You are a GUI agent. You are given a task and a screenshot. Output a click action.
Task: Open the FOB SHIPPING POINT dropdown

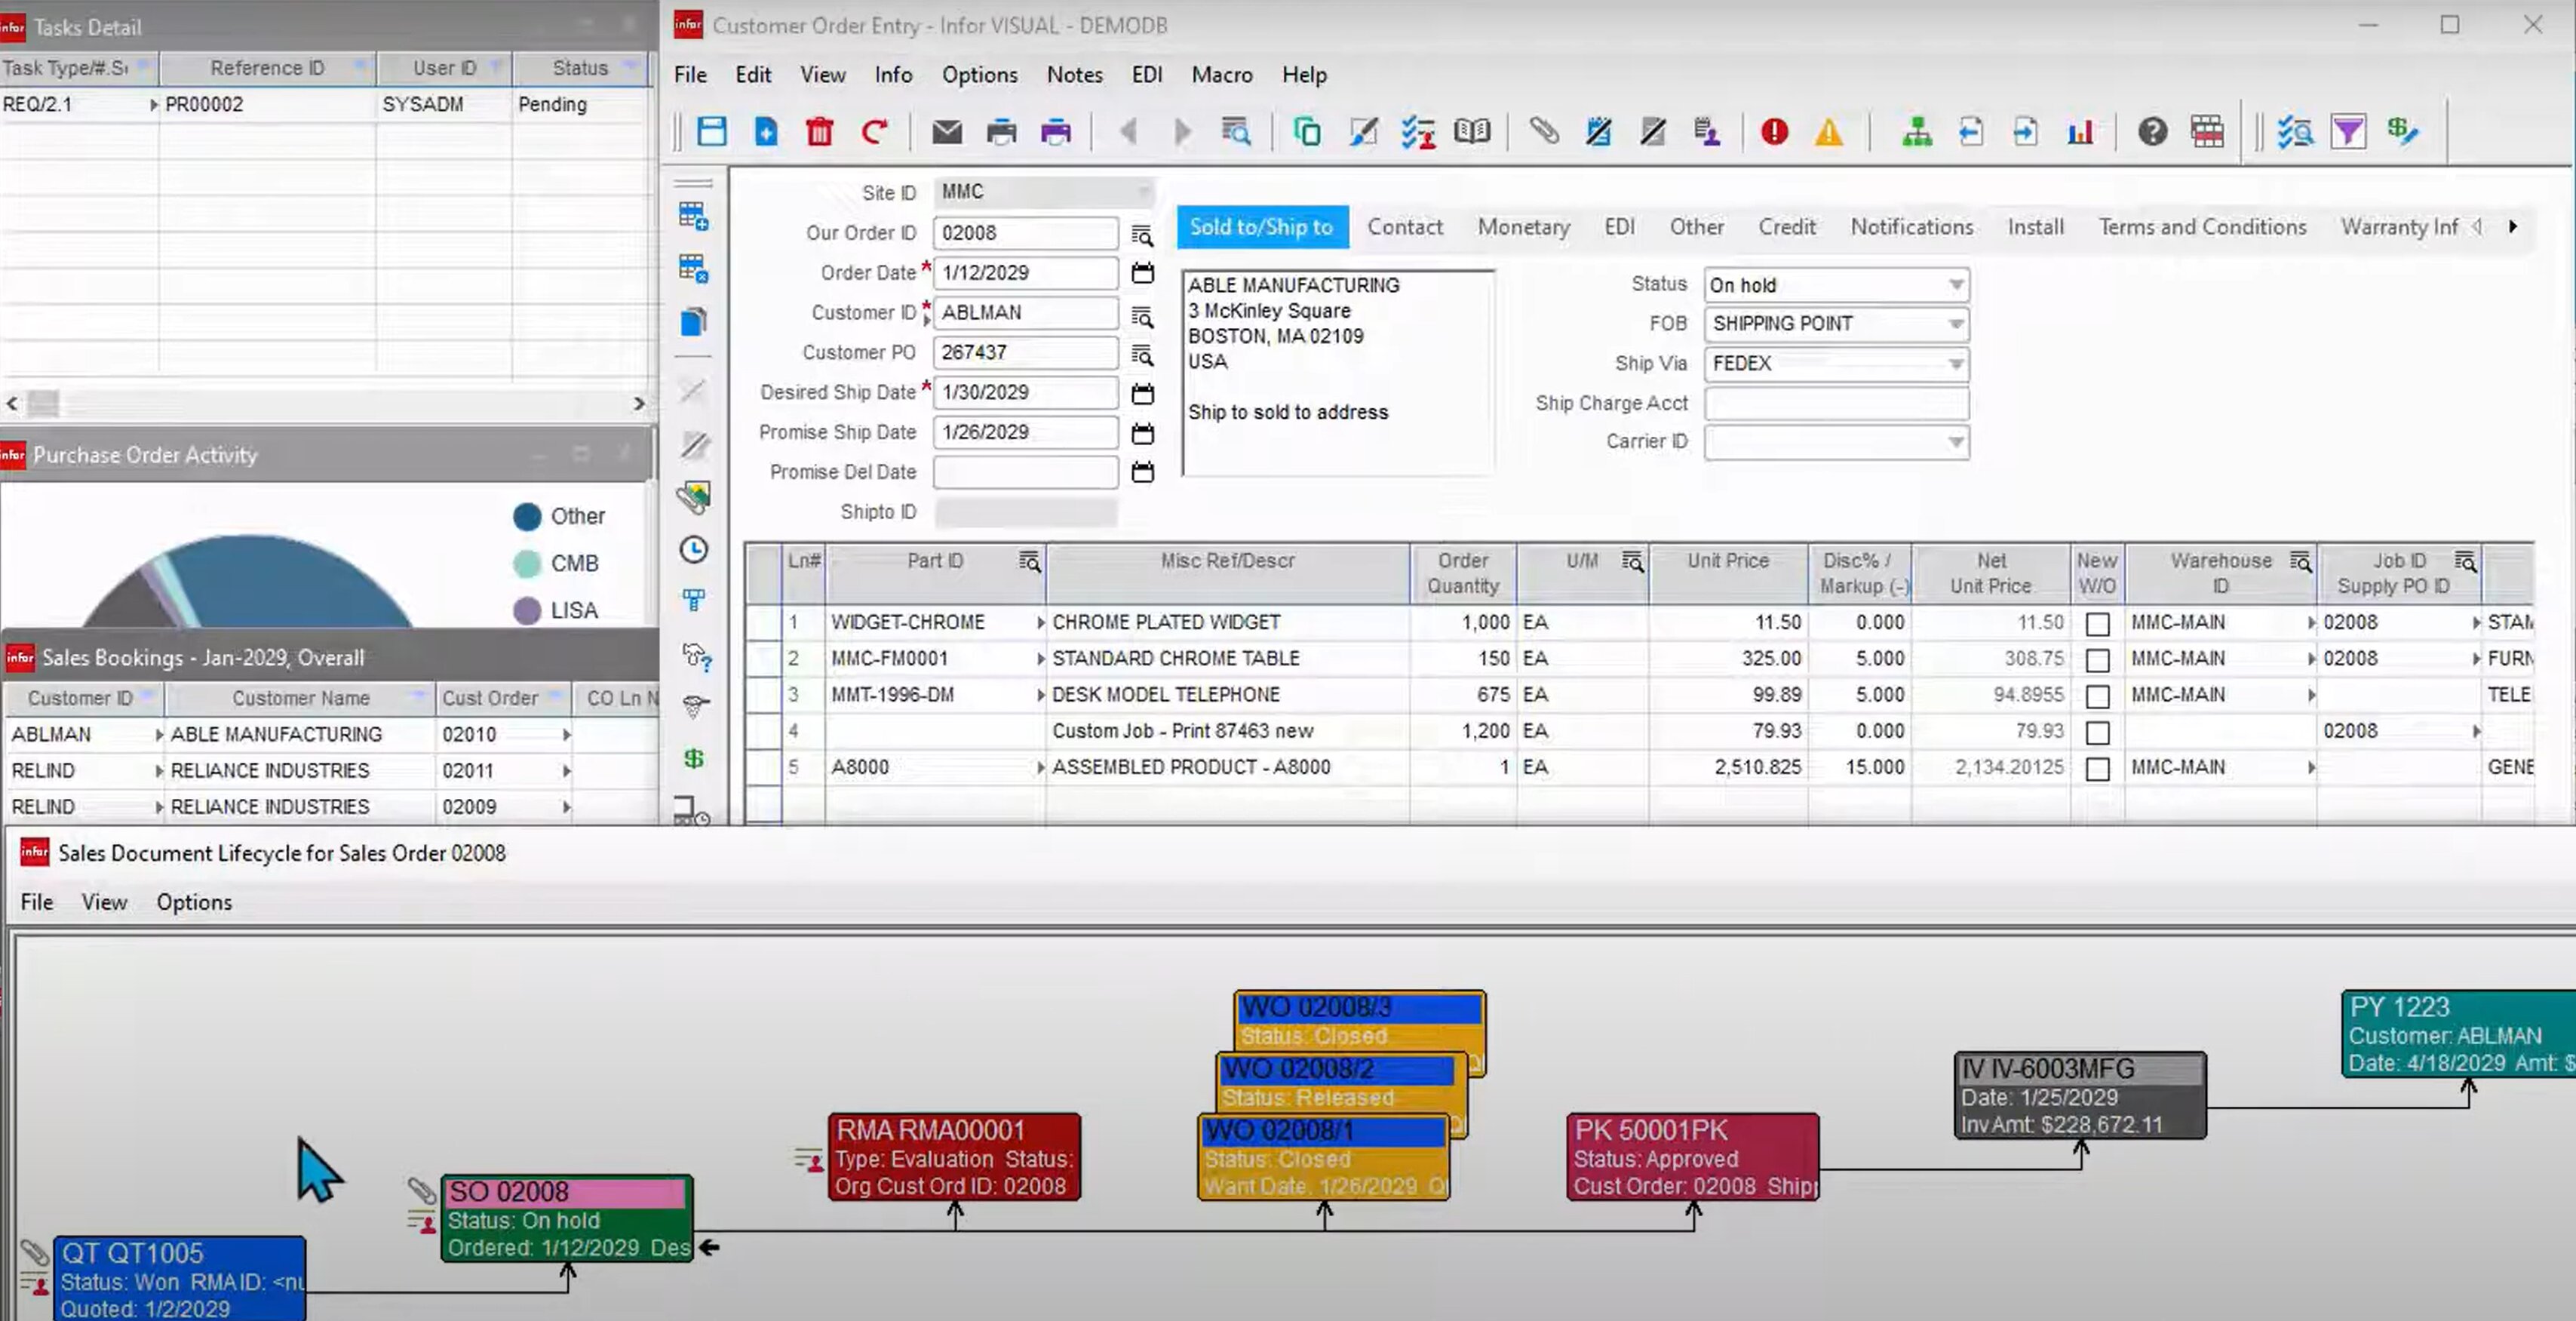point(1955,324)
